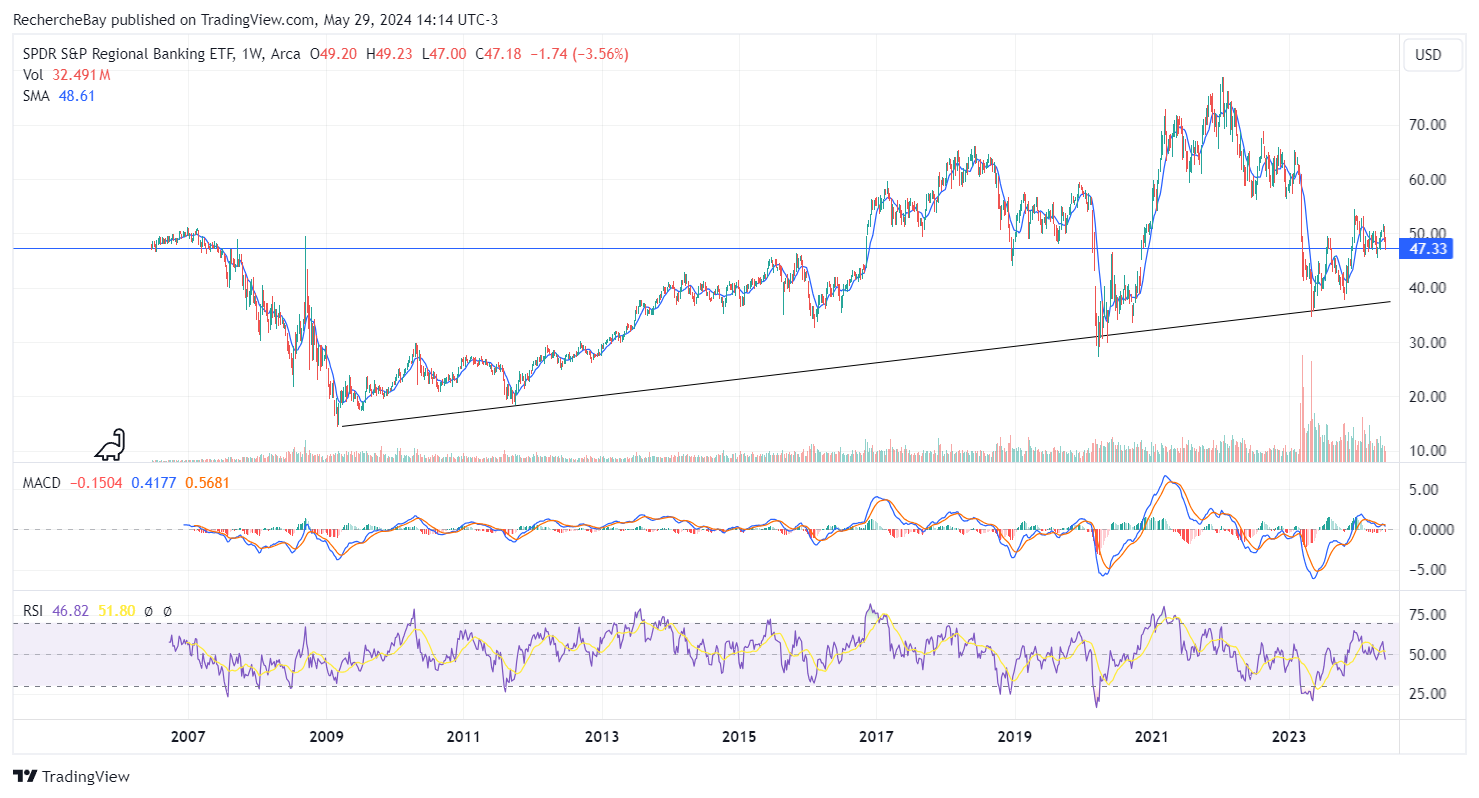1479x798 pixels.
Task: Click the Vol indicator legend
Action: coord(33,75)
